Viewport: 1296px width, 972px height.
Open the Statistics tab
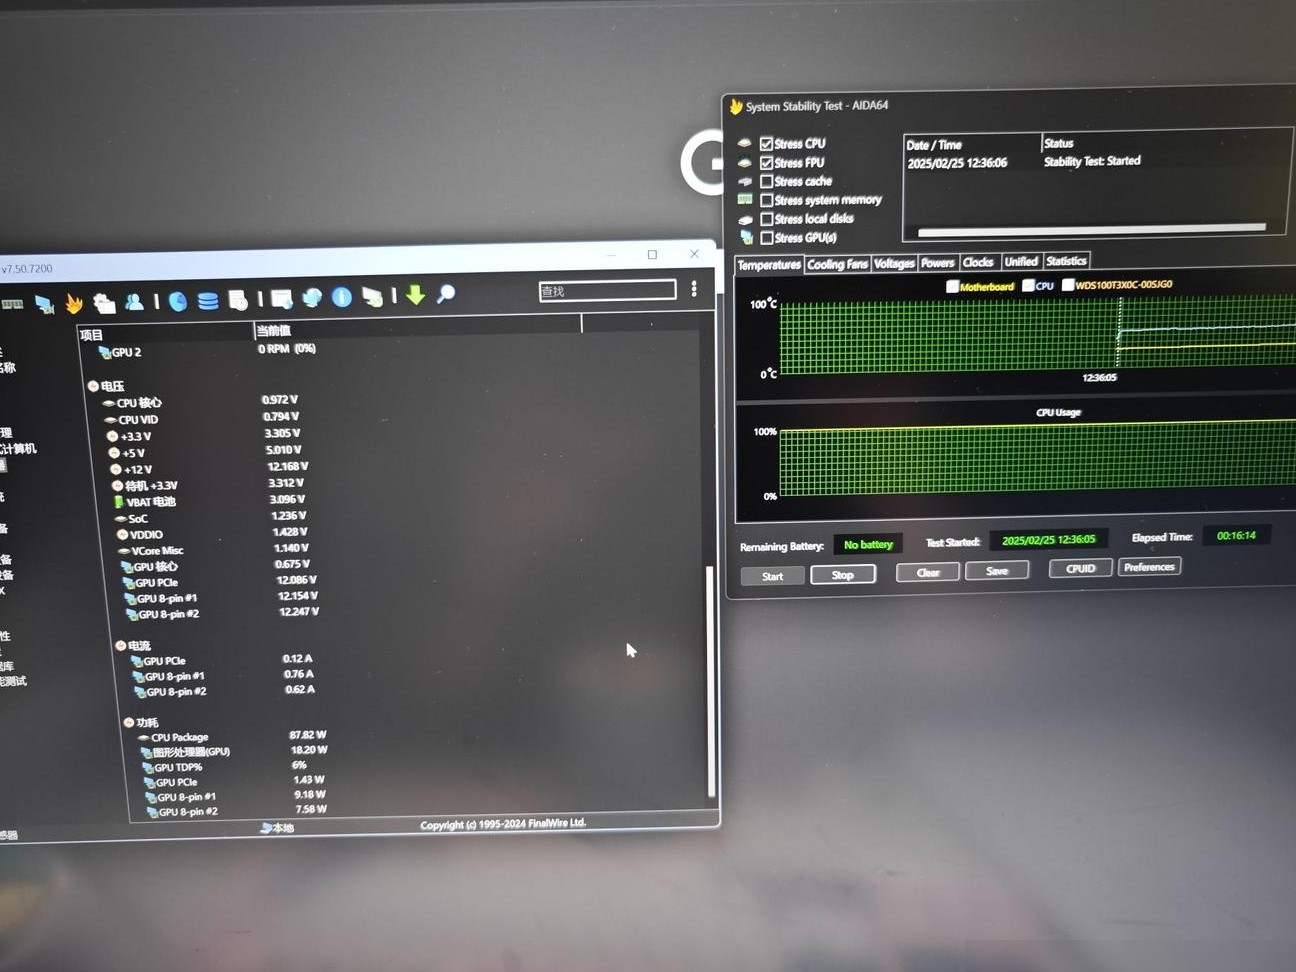(x=1066, y=261)
